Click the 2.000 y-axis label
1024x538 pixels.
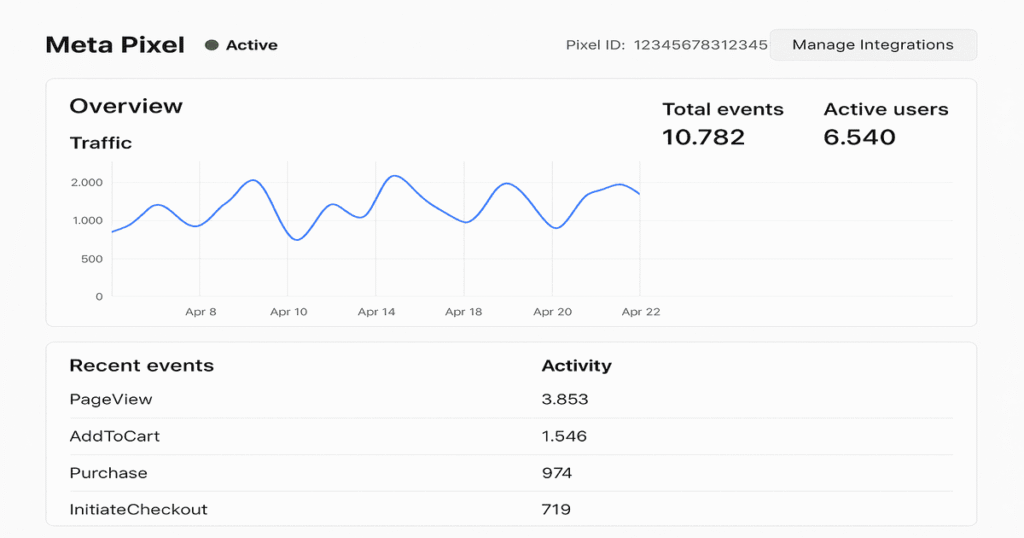click(87, 182)
